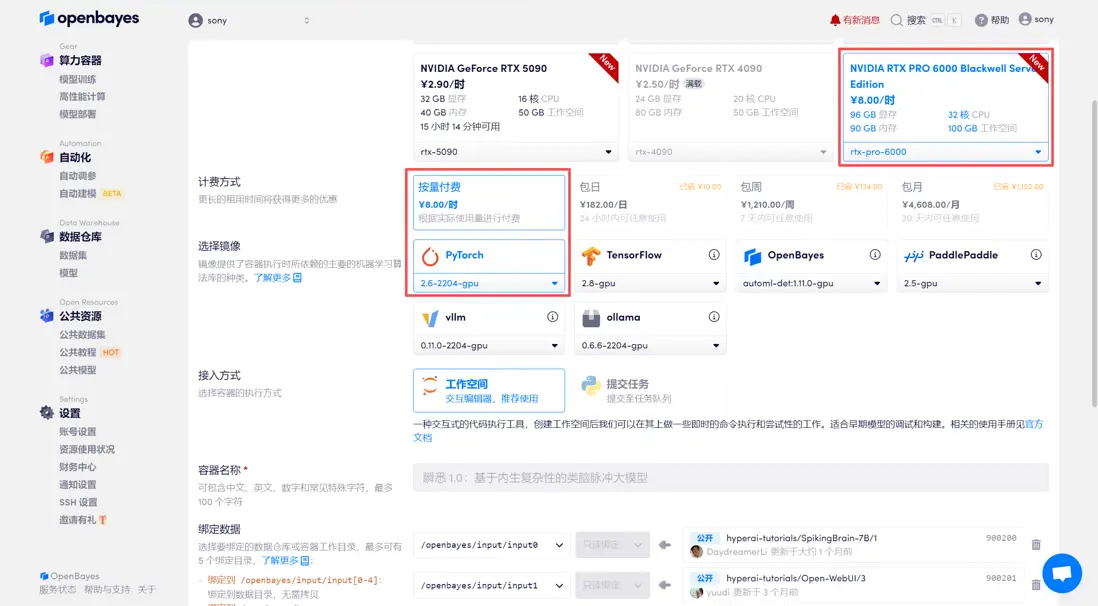
Task: Click the gift icon next to 邀请有礼
Action: pos(103,520)
